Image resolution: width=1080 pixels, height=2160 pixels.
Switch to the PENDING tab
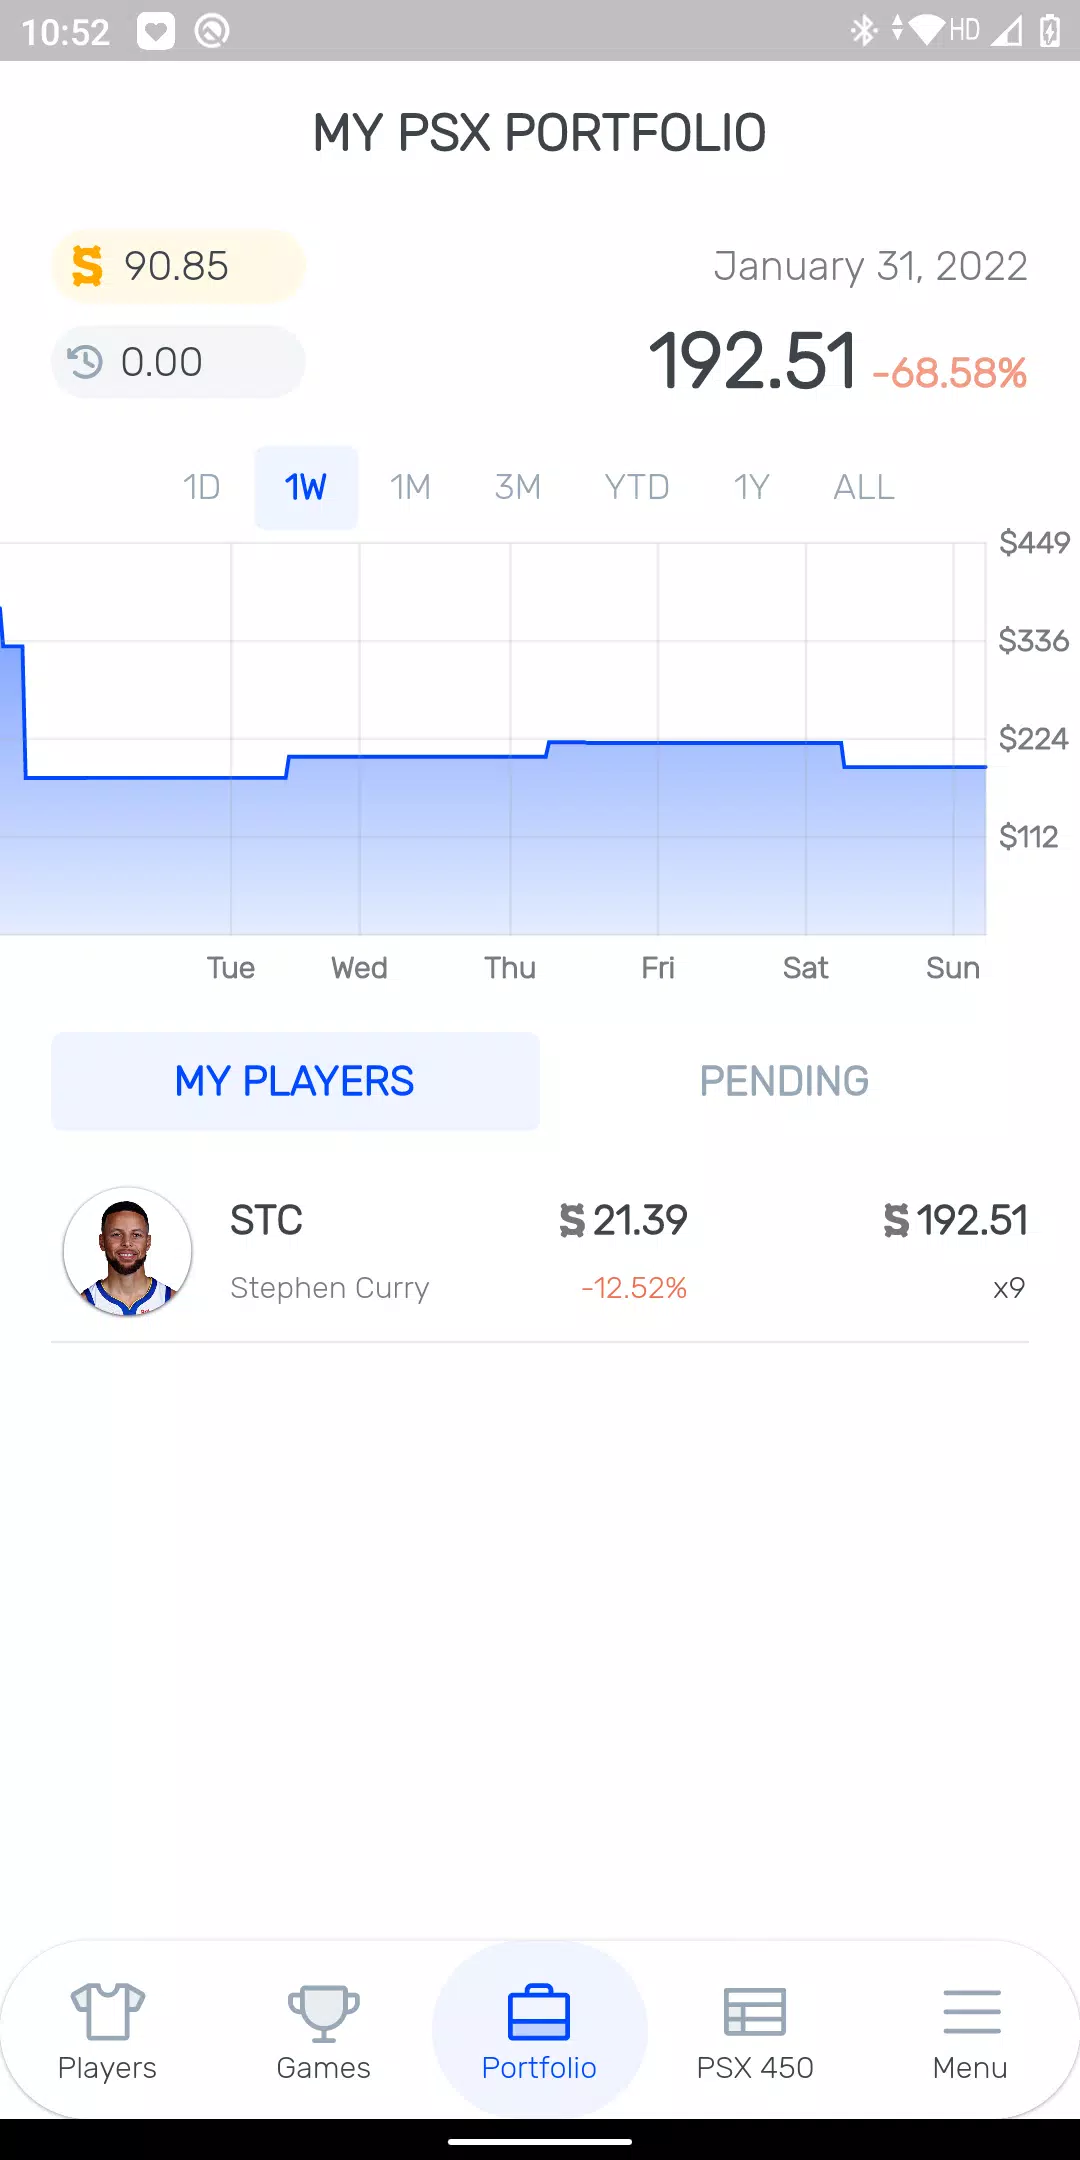pos(784,1081)
